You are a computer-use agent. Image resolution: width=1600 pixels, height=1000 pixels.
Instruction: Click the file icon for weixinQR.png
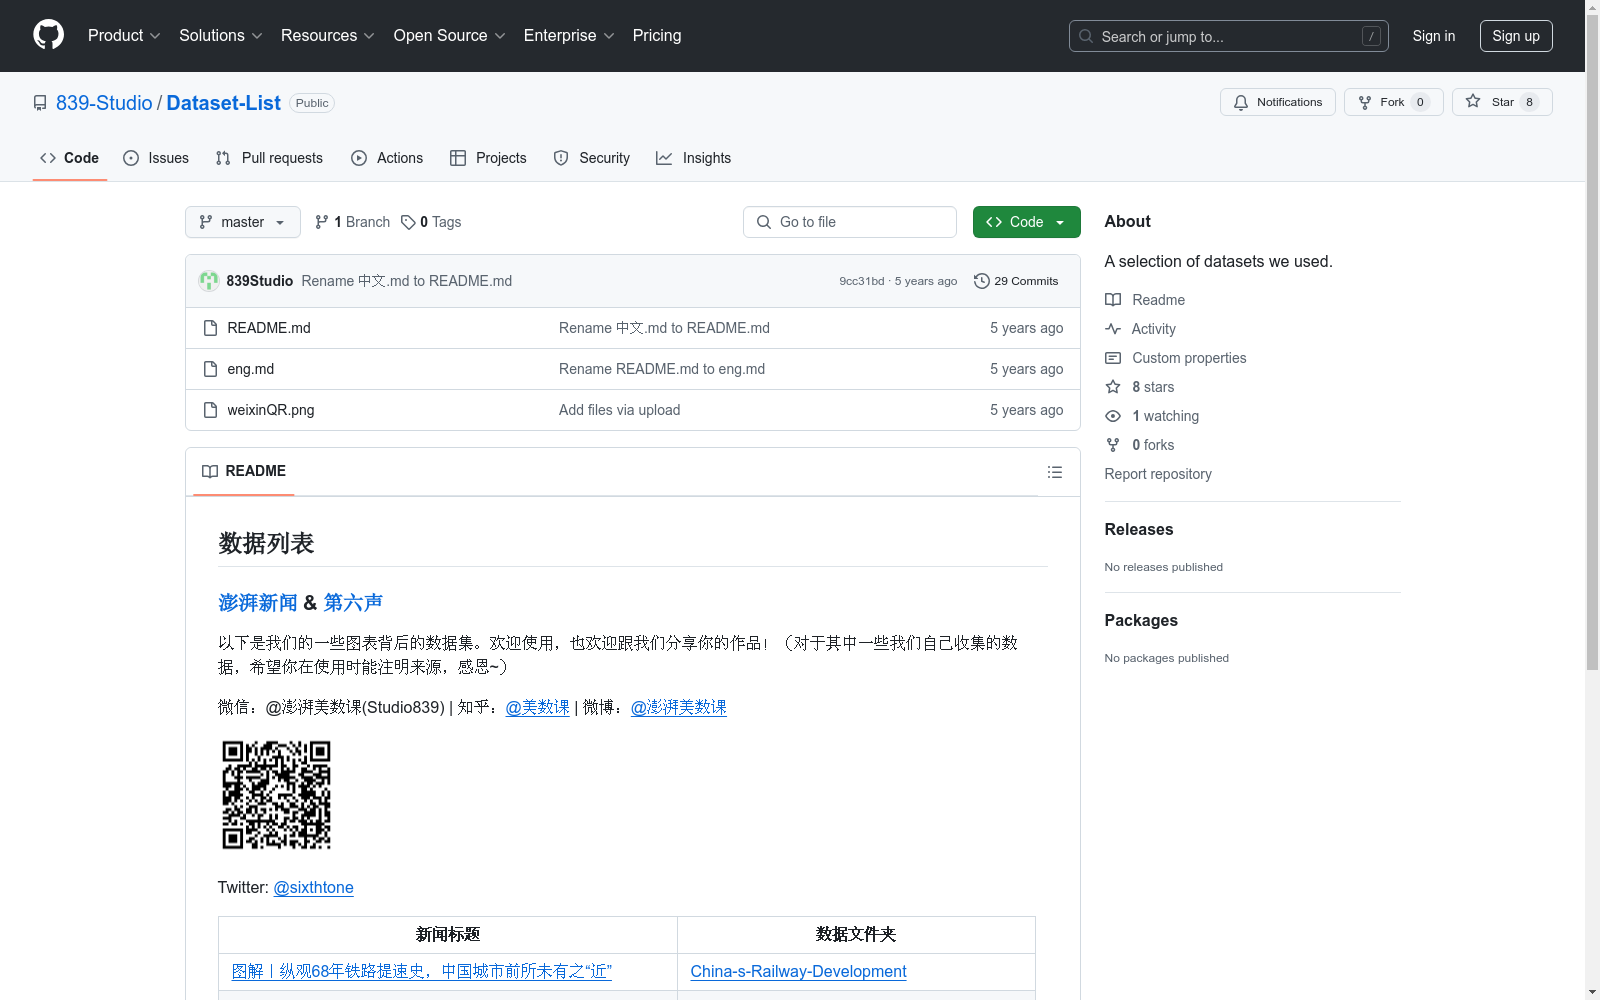point(210,410)
